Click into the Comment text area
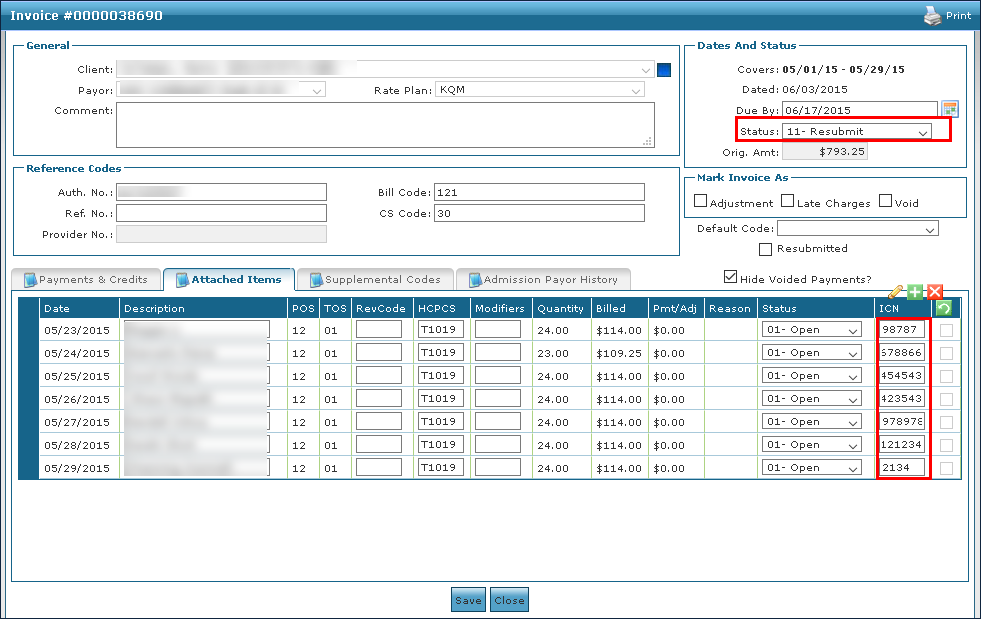Viewport: 981px width, 619px height. tap(385, 125)
